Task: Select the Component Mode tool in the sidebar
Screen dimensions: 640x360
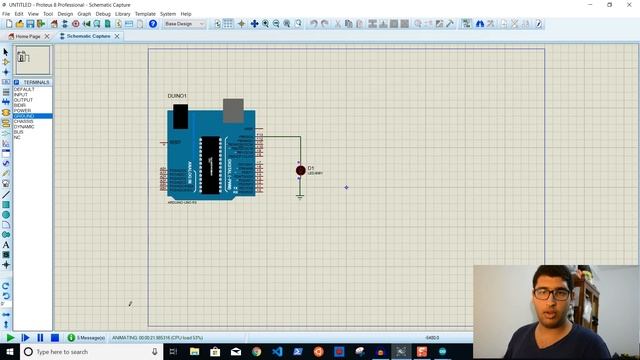Action: [x=6, y=62]
